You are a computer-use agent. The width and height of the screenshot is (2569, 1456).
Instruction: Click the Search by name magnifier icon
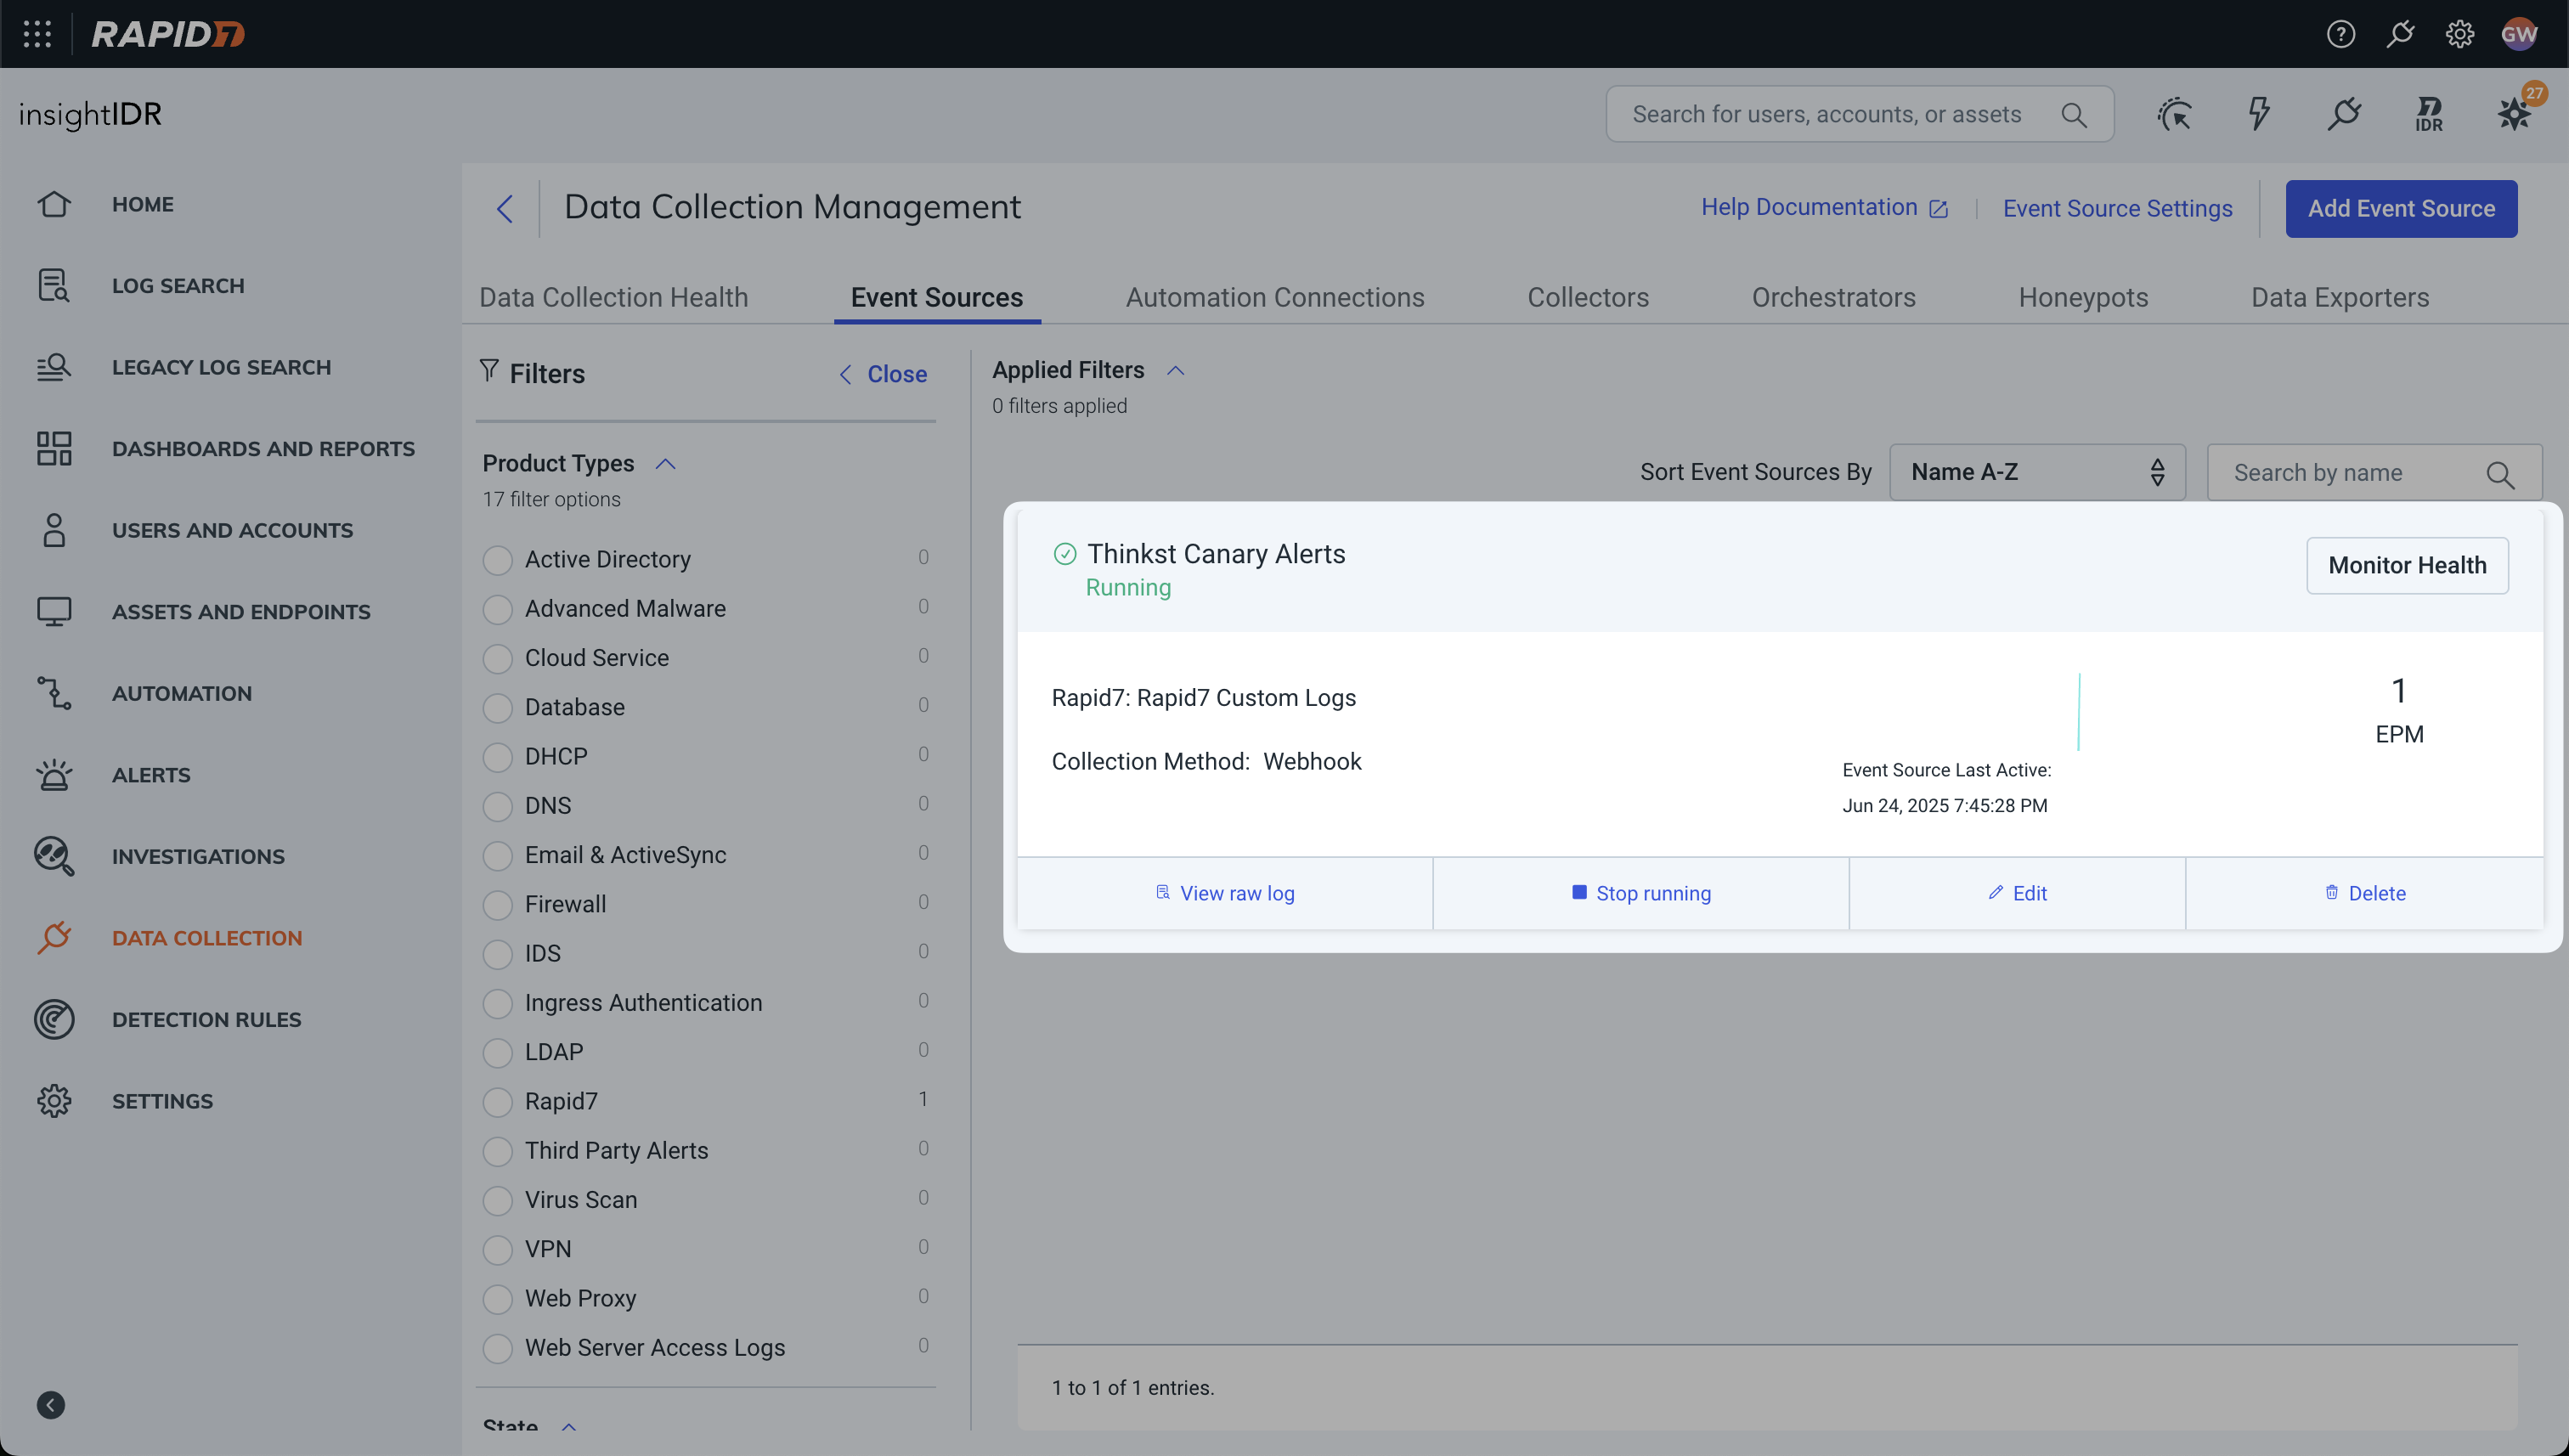(x=2500, y=474)
